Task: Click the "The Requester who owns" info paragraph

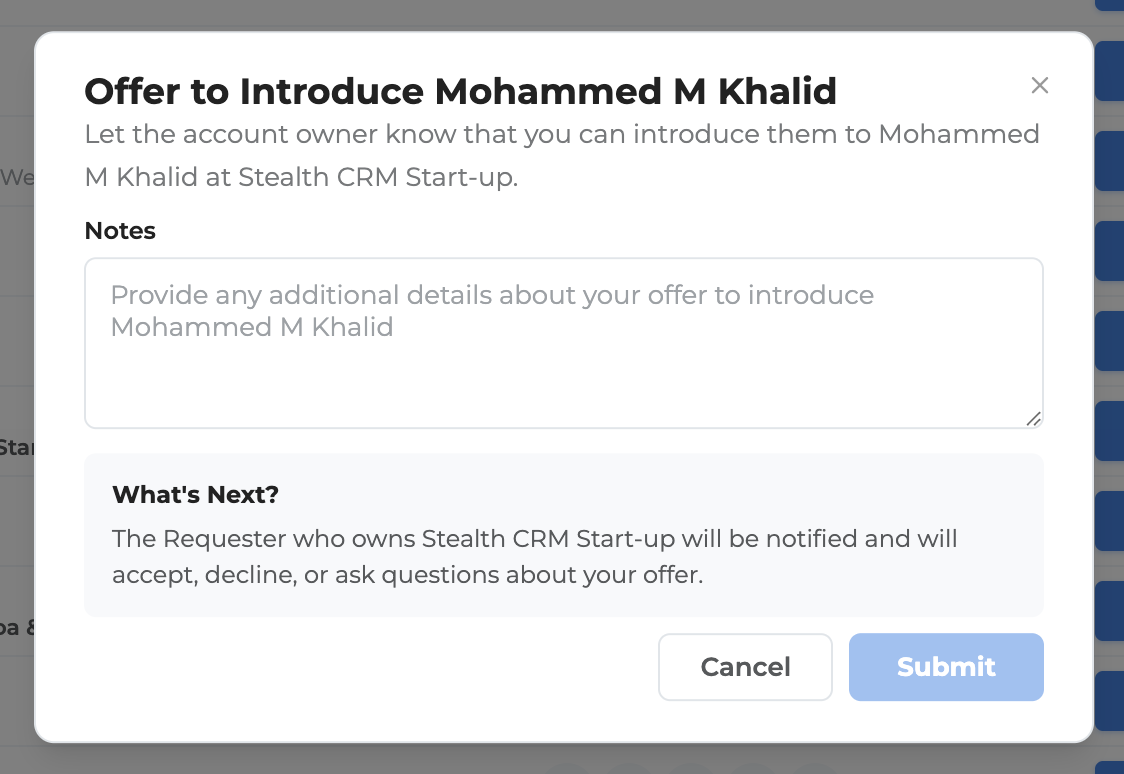Action: click(x=535, y=557)
